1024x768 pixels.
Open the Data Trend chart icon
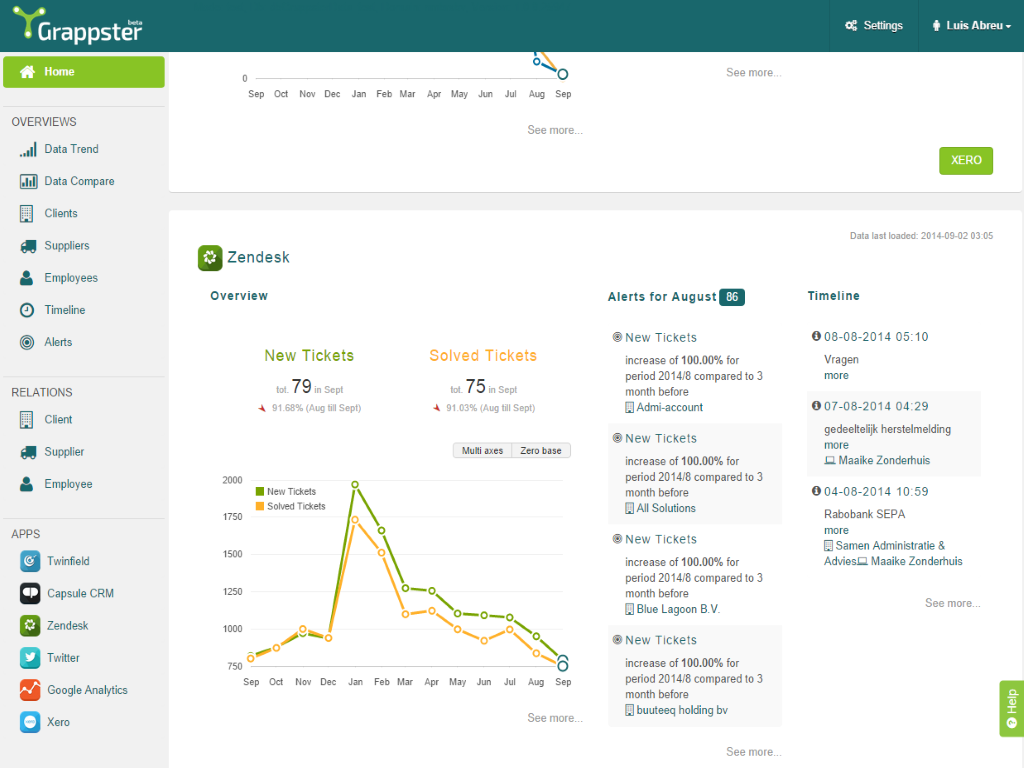(x=28, y=149)
